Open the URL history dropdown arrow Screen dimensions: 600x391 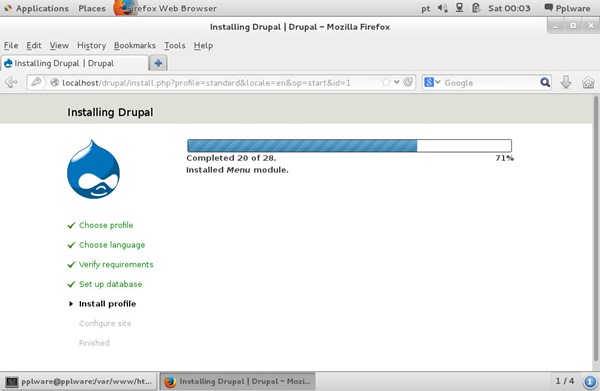pos(397,82)
